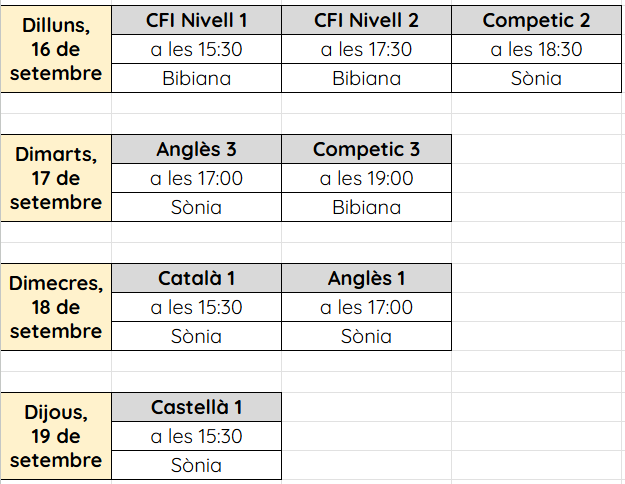
Task: Click the Dijous, 19 de setembre cell
Action: (56, 436)
